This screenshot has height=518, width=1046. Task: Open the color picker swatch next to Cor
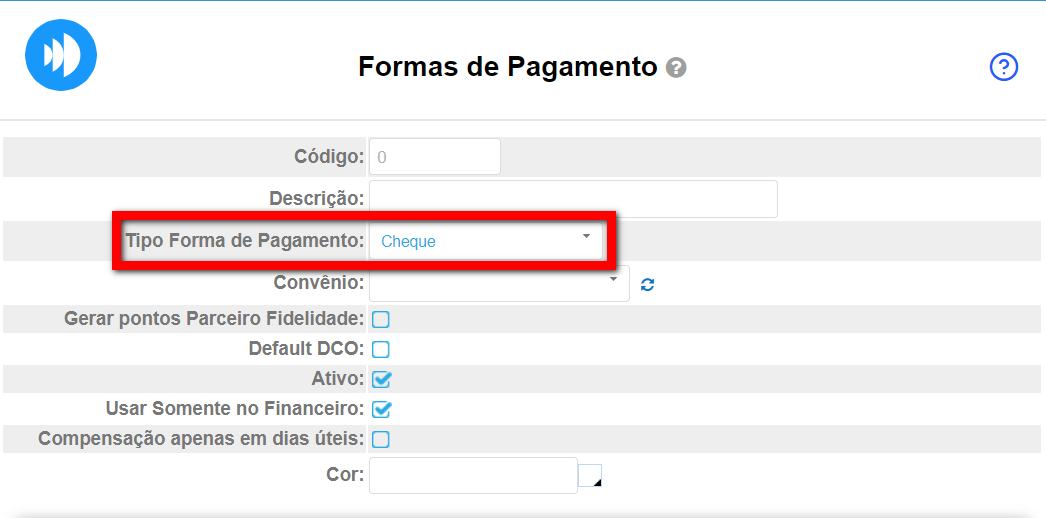coord(591,476)
